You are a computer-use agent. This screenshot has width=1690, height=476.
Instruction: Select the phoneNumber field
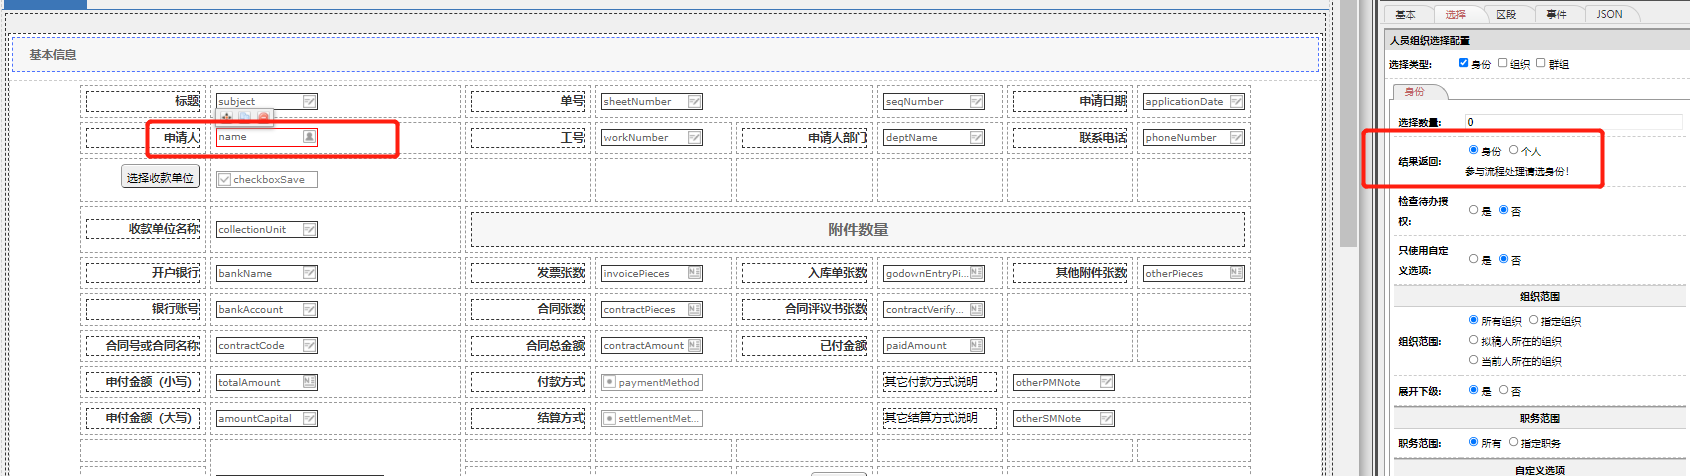pyautogui.click(x=1194, y=137)
